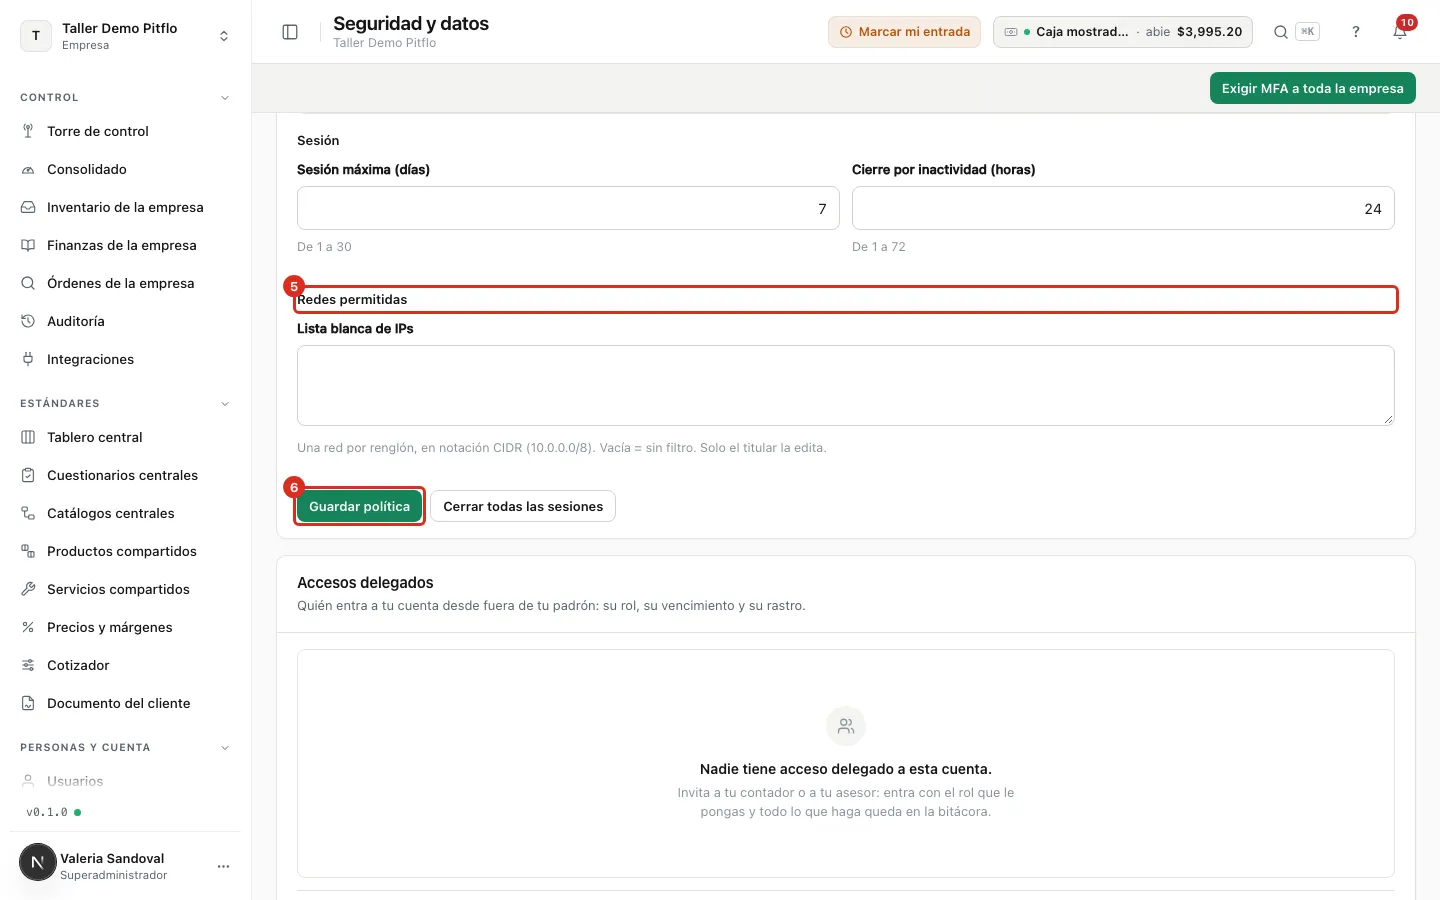Click the v0.1.0 version label

tap(47, 812)
